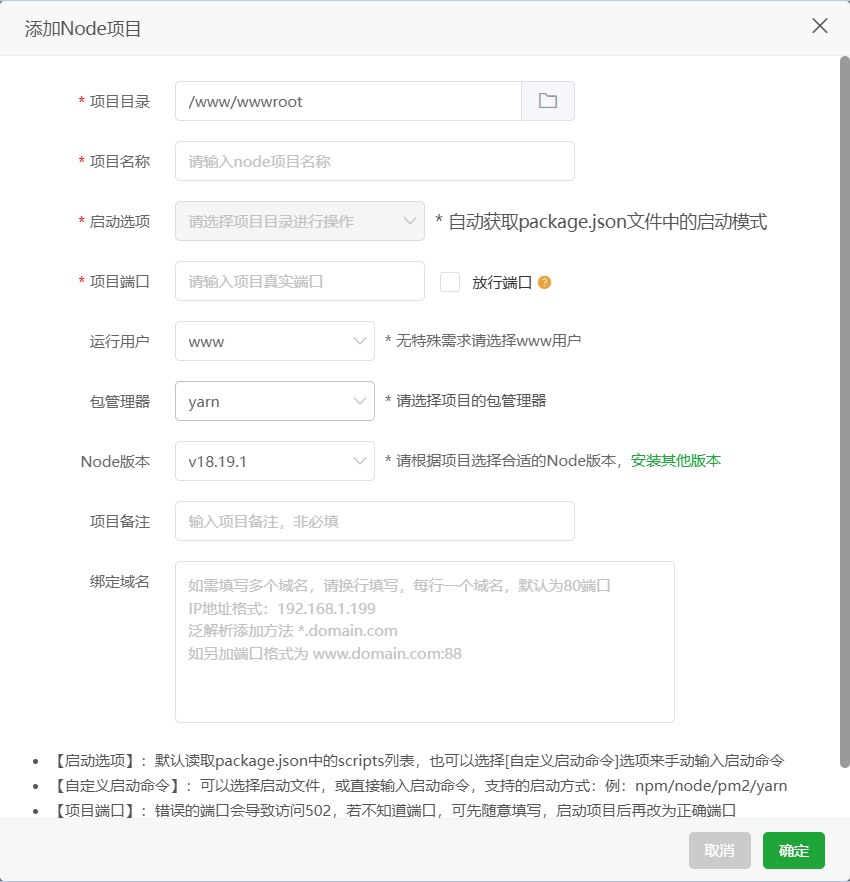Enable the 放行端口 checkbox
The width and height of the screenshot is (850, 882).
(450, 282)
